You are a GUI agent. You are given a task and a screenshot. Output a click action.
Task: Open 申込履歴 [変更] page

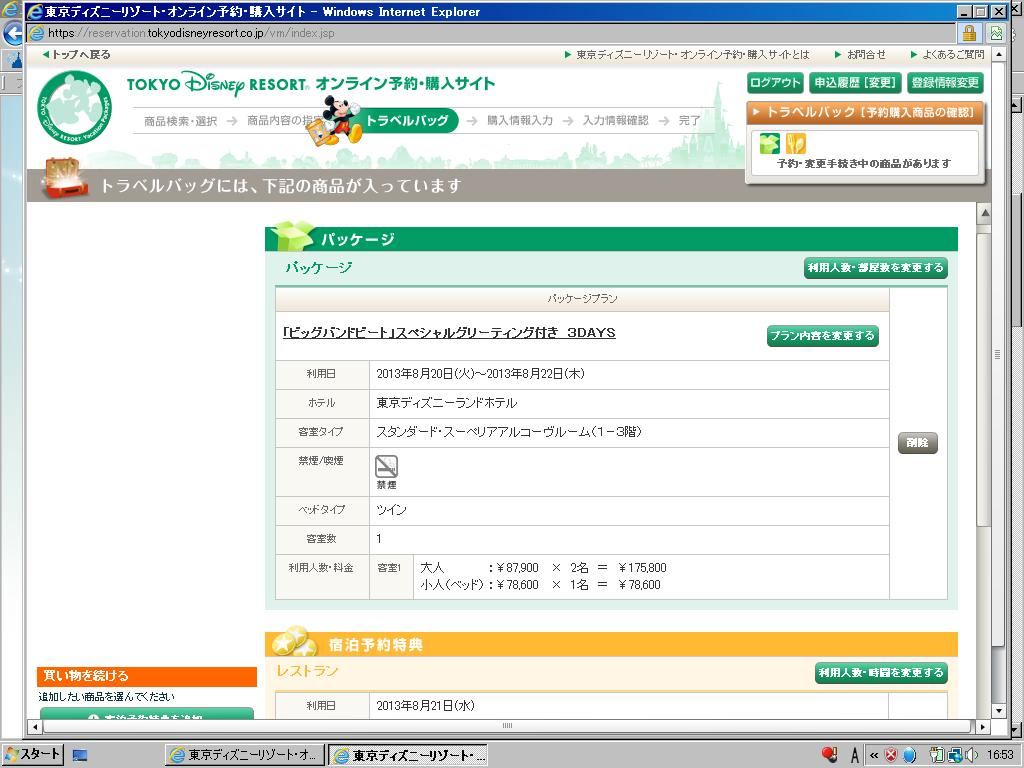(855, 83)
